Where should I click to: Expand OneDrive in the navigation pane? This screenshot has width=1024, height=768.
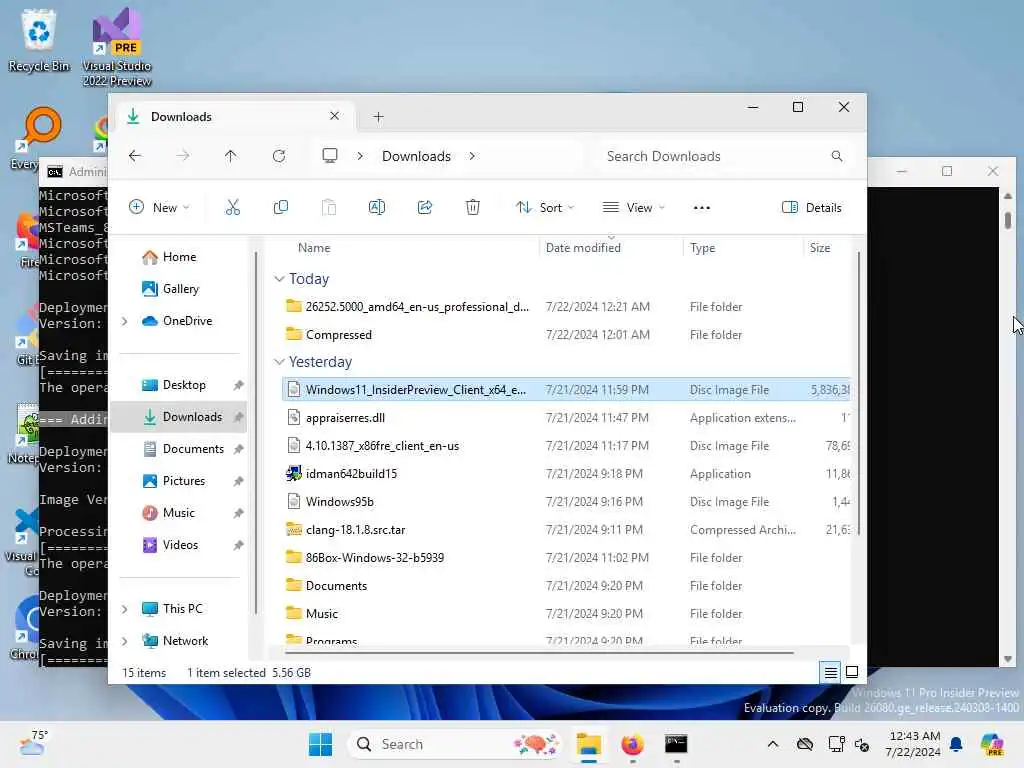(x=125, y=321)
